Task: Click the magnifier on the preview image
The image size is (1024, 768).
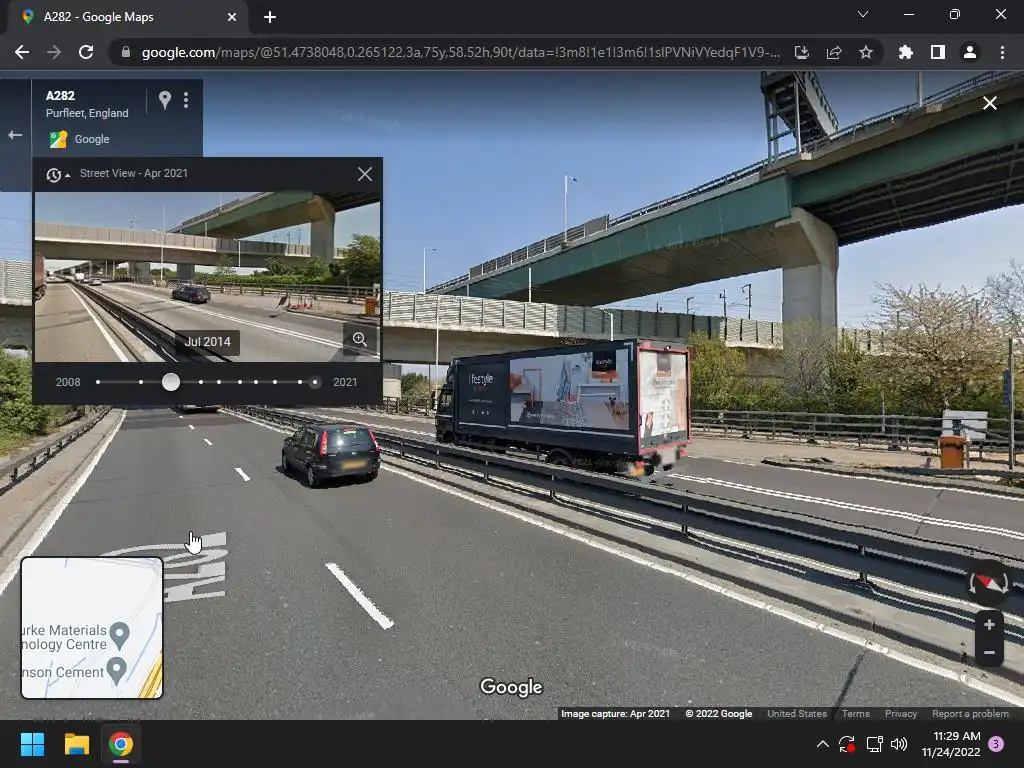Action: [x=360, y=339]
